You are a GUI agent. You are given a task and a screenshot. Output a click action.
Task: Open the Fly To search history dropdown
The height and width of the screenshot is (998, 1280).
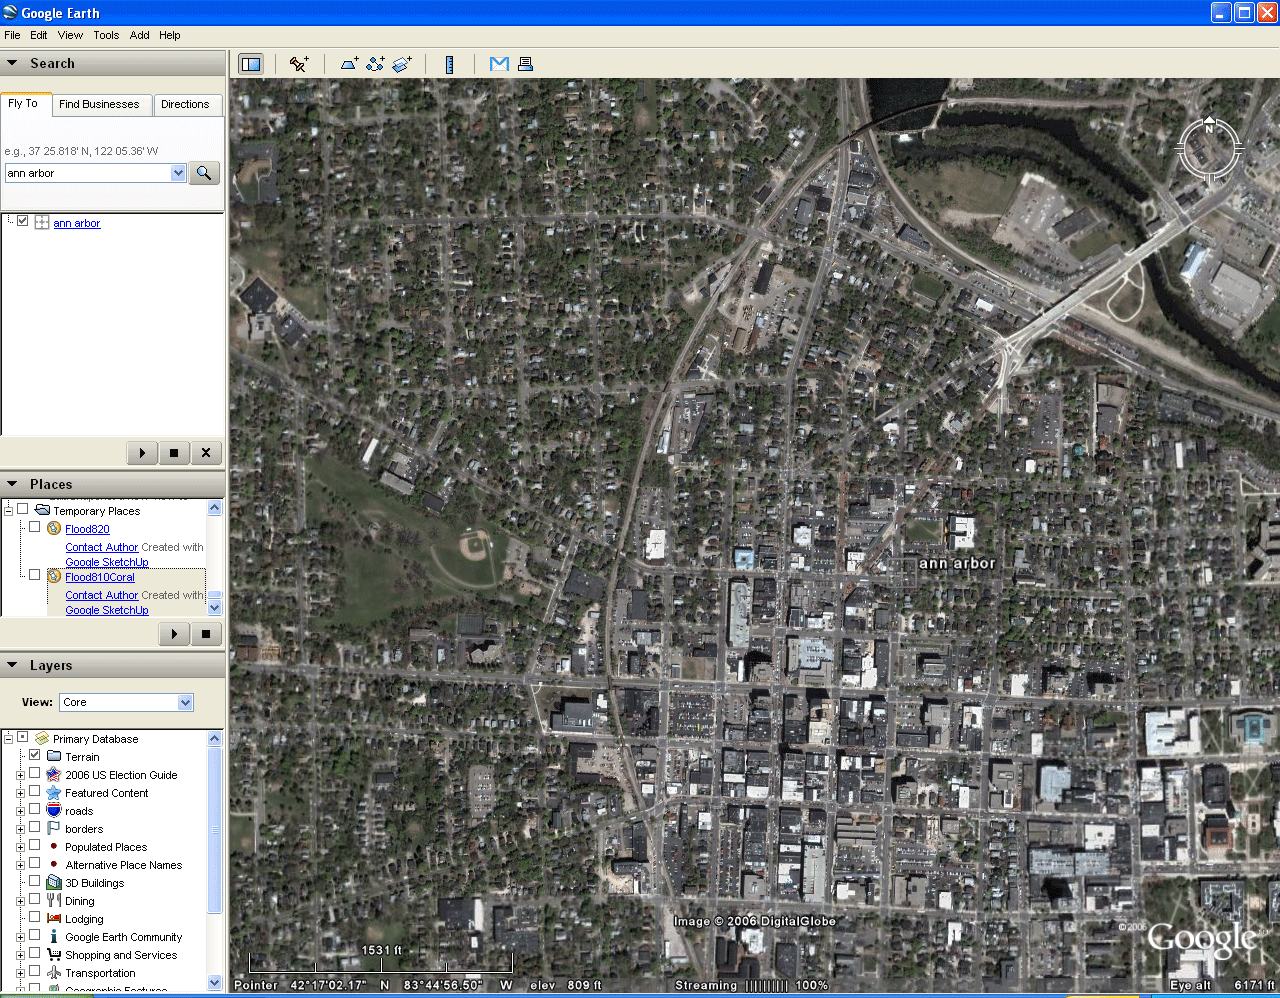point(179,173)
